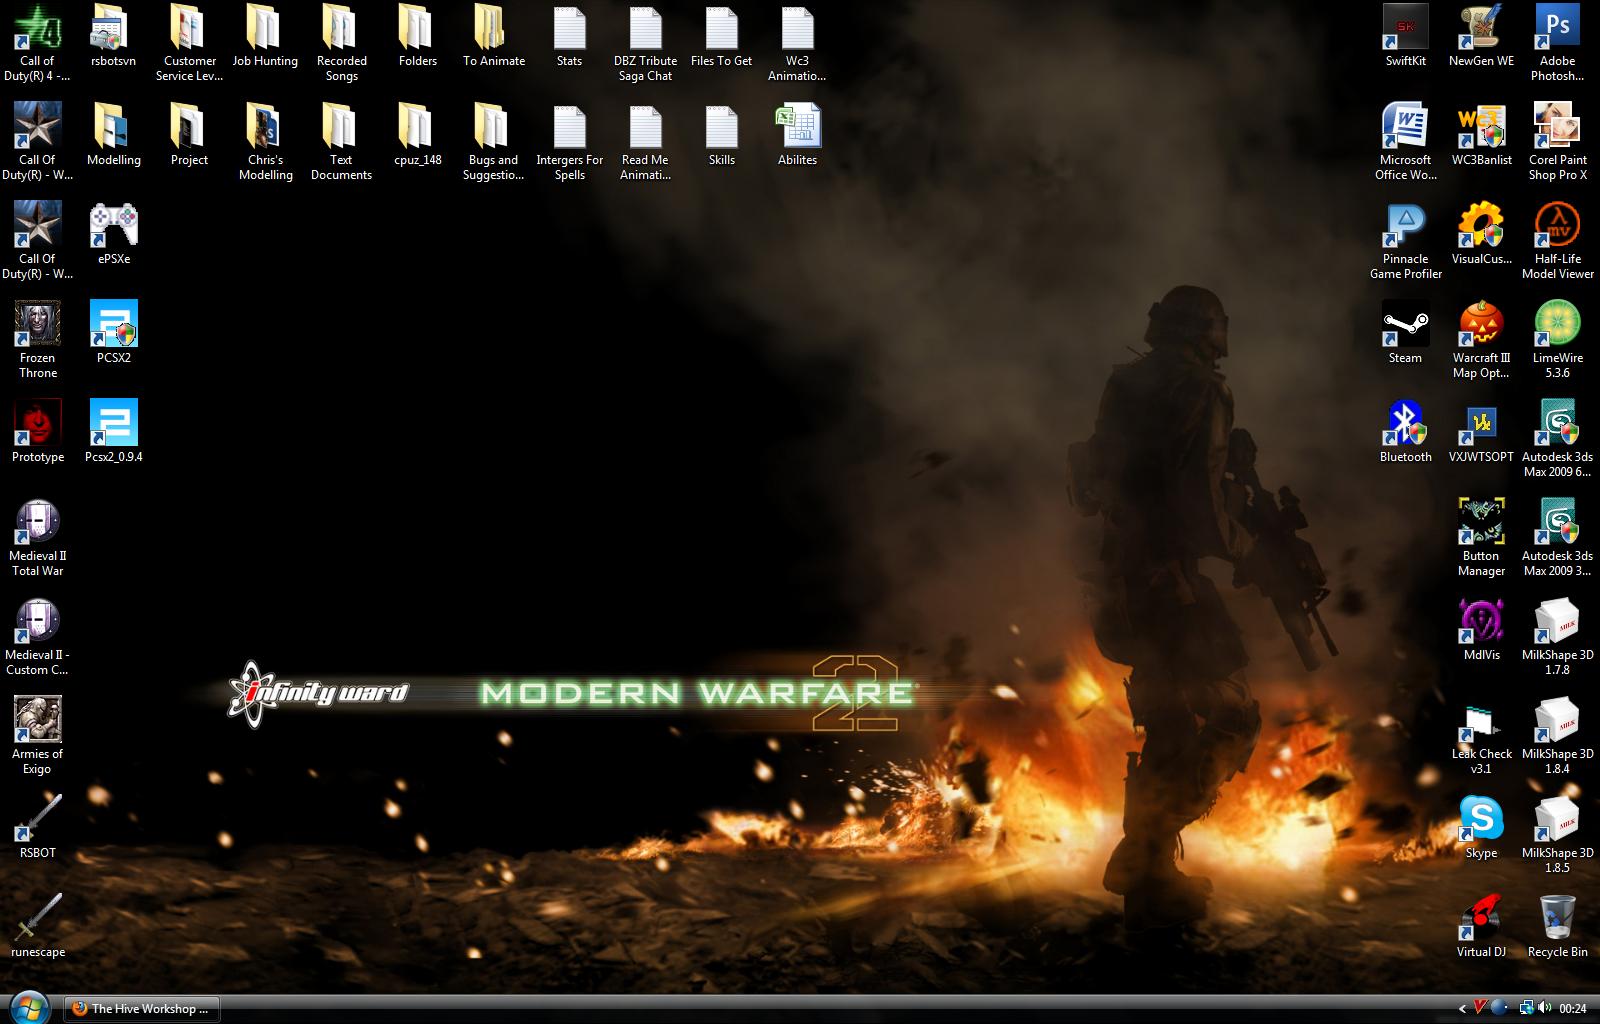Screen dimensions: 1600x1024
Task: Open the LimeWire 5.3.6 shortcut
Action: point(1557,340)
